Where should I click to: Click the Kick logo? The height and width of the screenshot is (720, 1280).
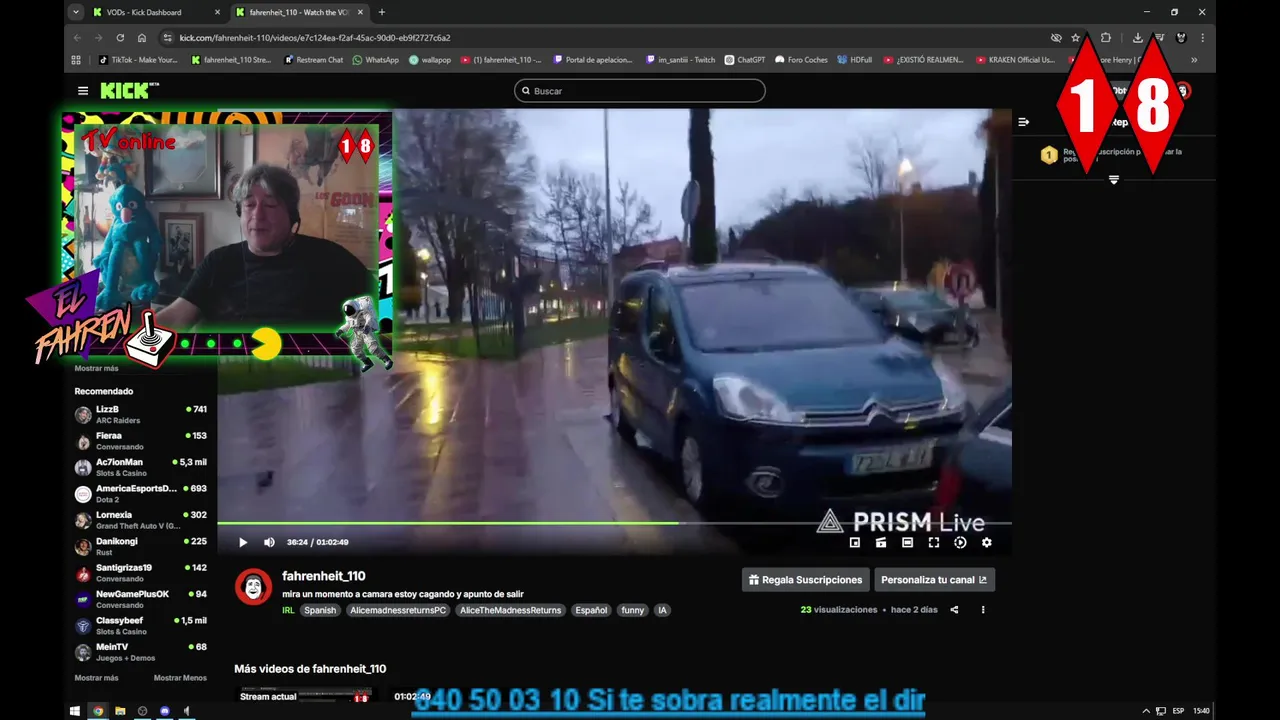point(129,90)
